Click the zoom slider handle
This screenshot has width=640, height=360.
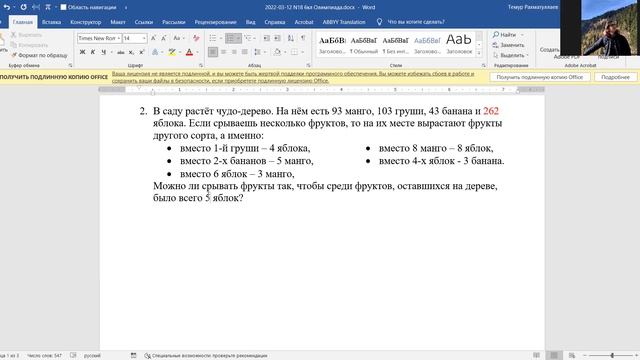pyautogui.click(x=612, y=356)
